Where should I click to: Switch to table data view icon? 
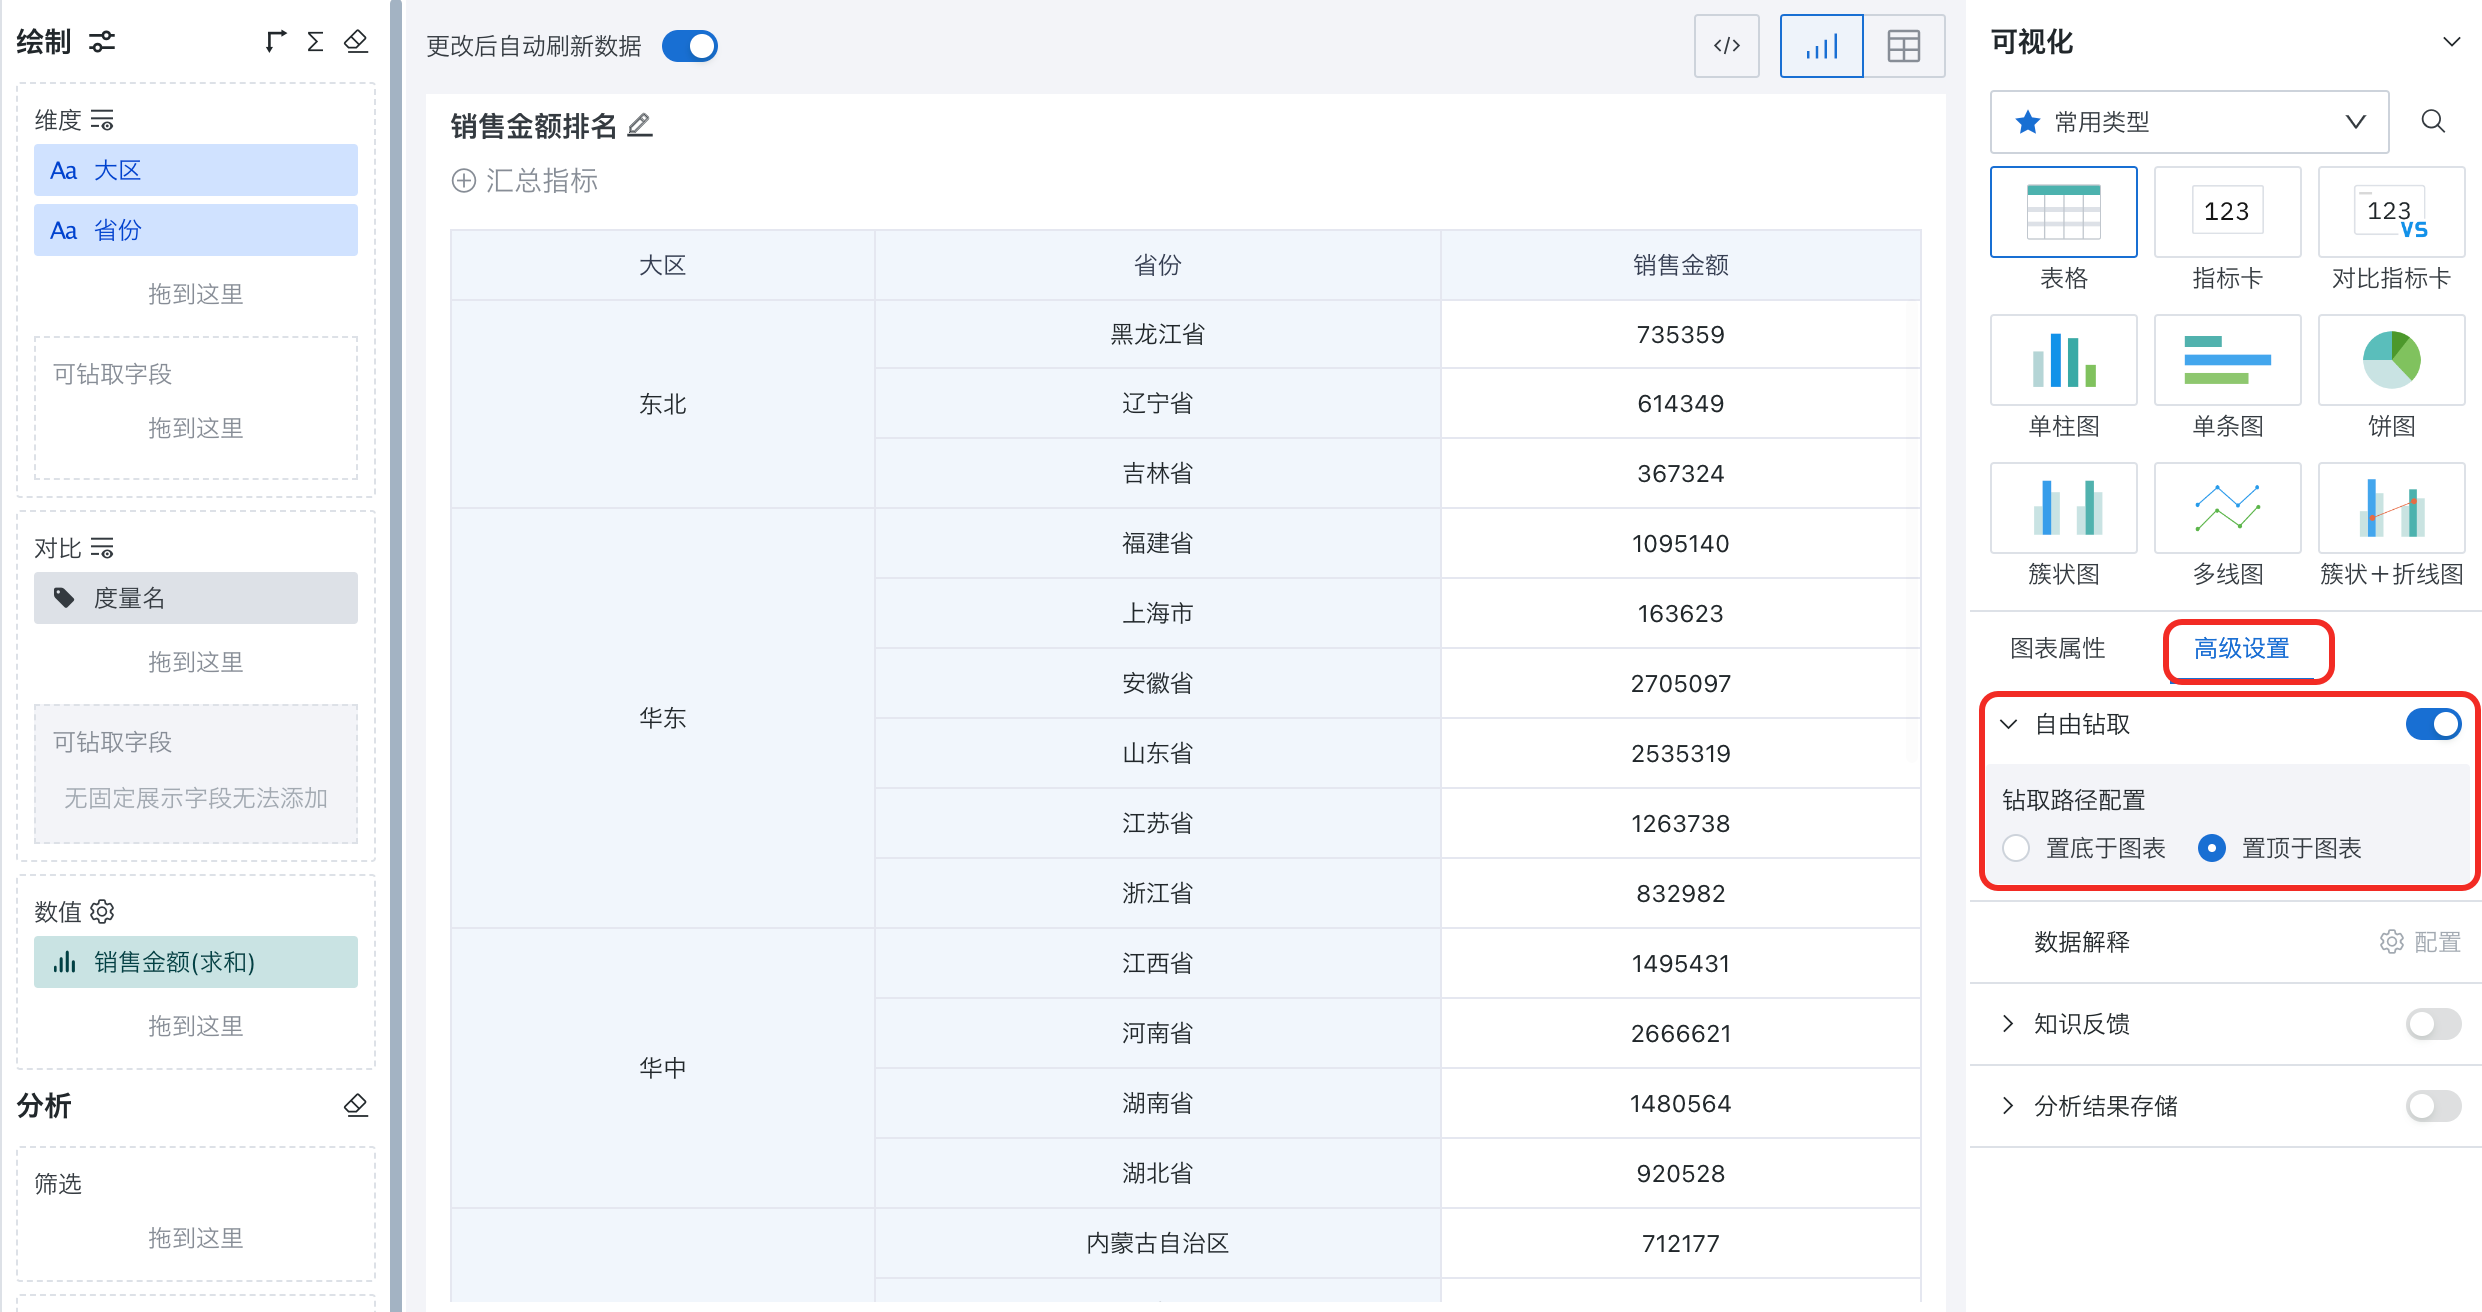(1903, 46)
